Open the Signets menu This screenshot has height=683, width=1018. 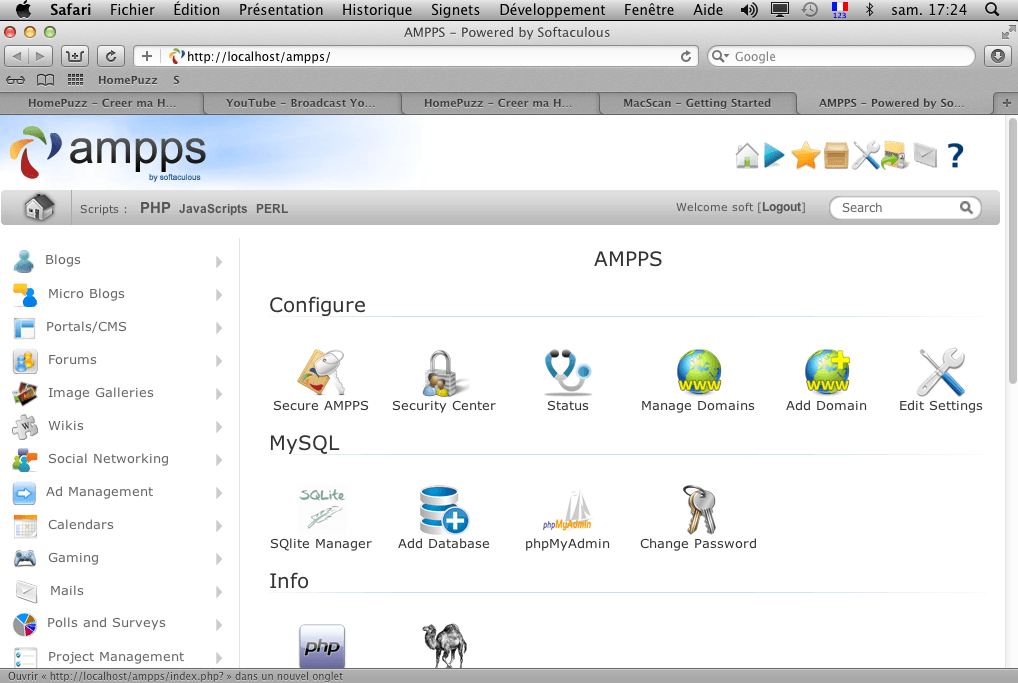[455, 10]
